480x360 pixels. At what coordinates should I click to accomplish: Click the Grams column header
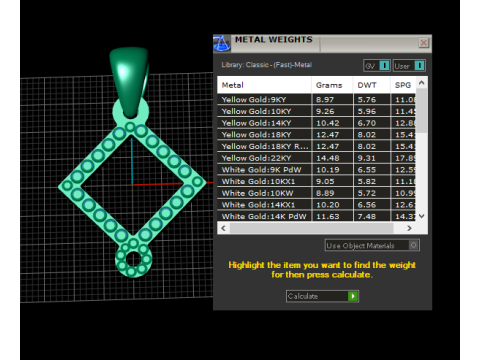point(332,85)
